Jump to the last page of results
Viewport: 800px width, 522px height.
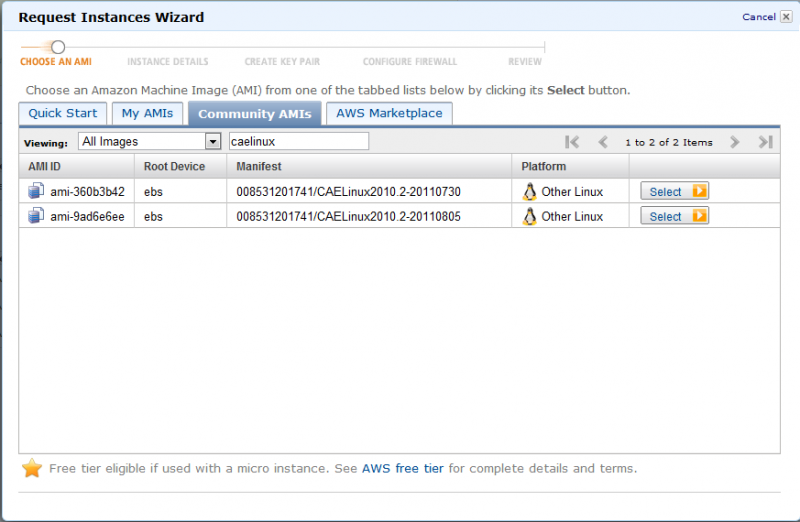(765, 142)
